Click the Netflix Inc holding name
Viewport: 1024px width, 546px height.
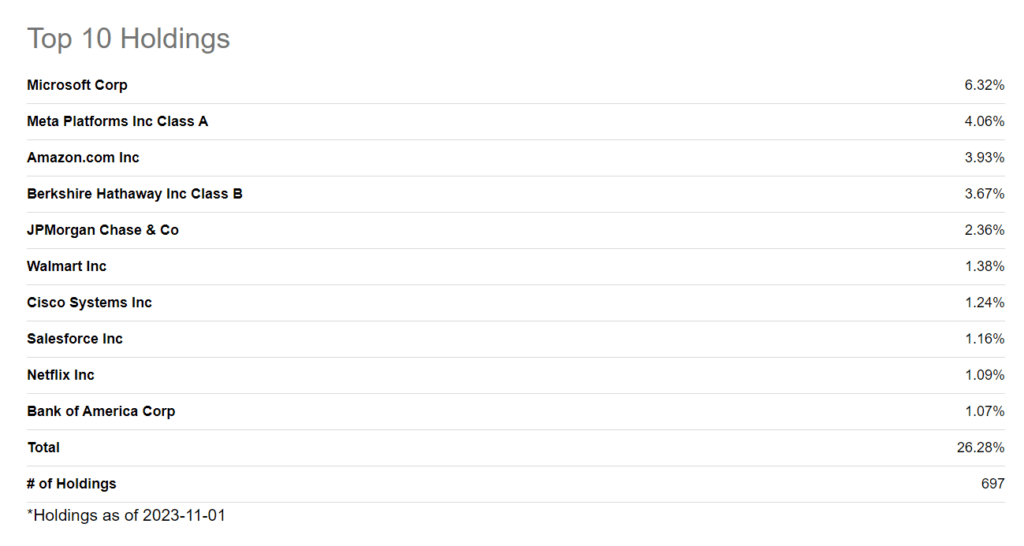pos(61,375)
